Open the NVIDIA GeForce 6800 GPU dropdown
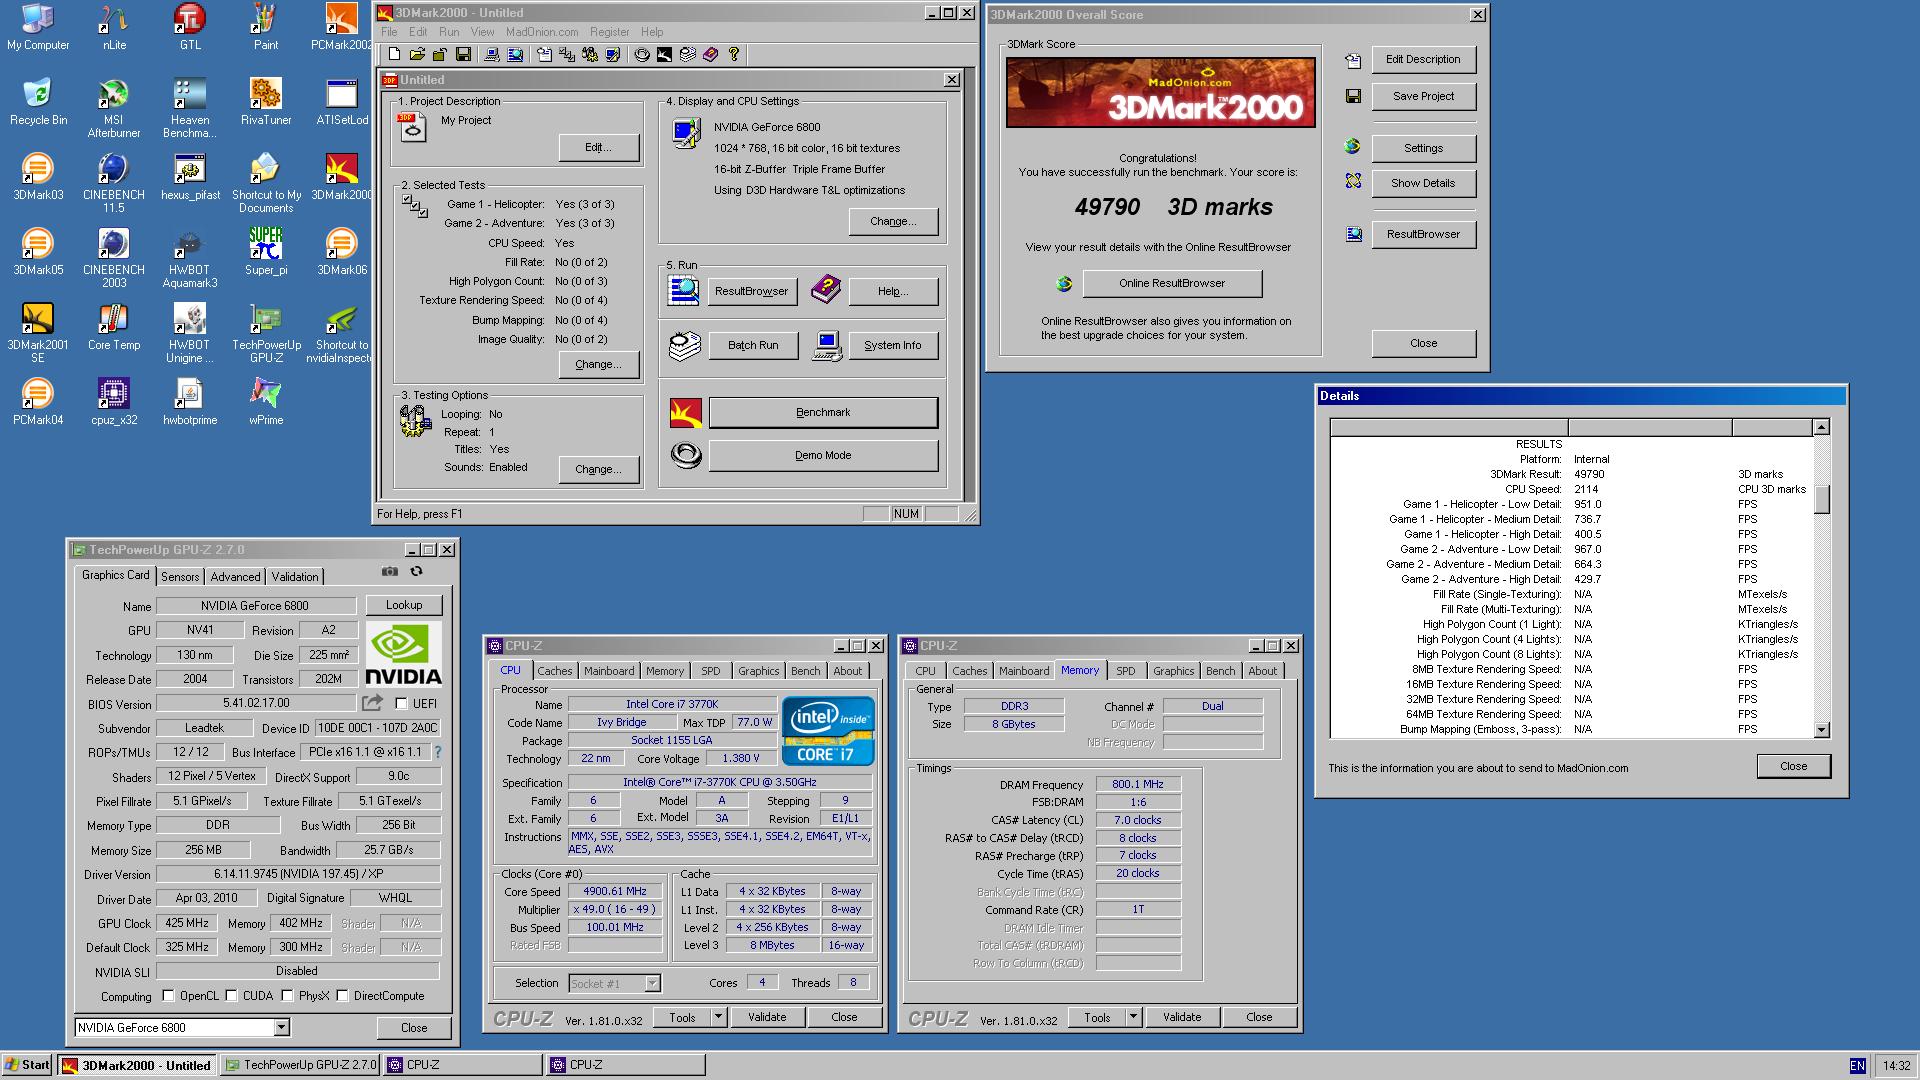Viewport: 1920px width, 1080px height. coord(281,1028)
